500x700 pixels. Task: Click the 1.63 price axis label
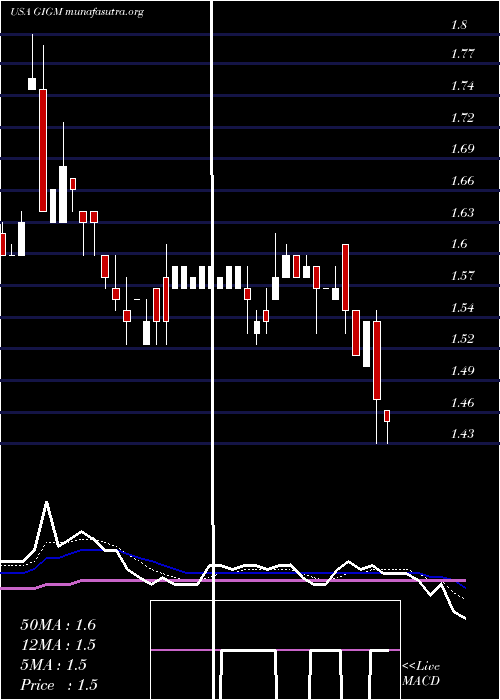pos(462,212)
